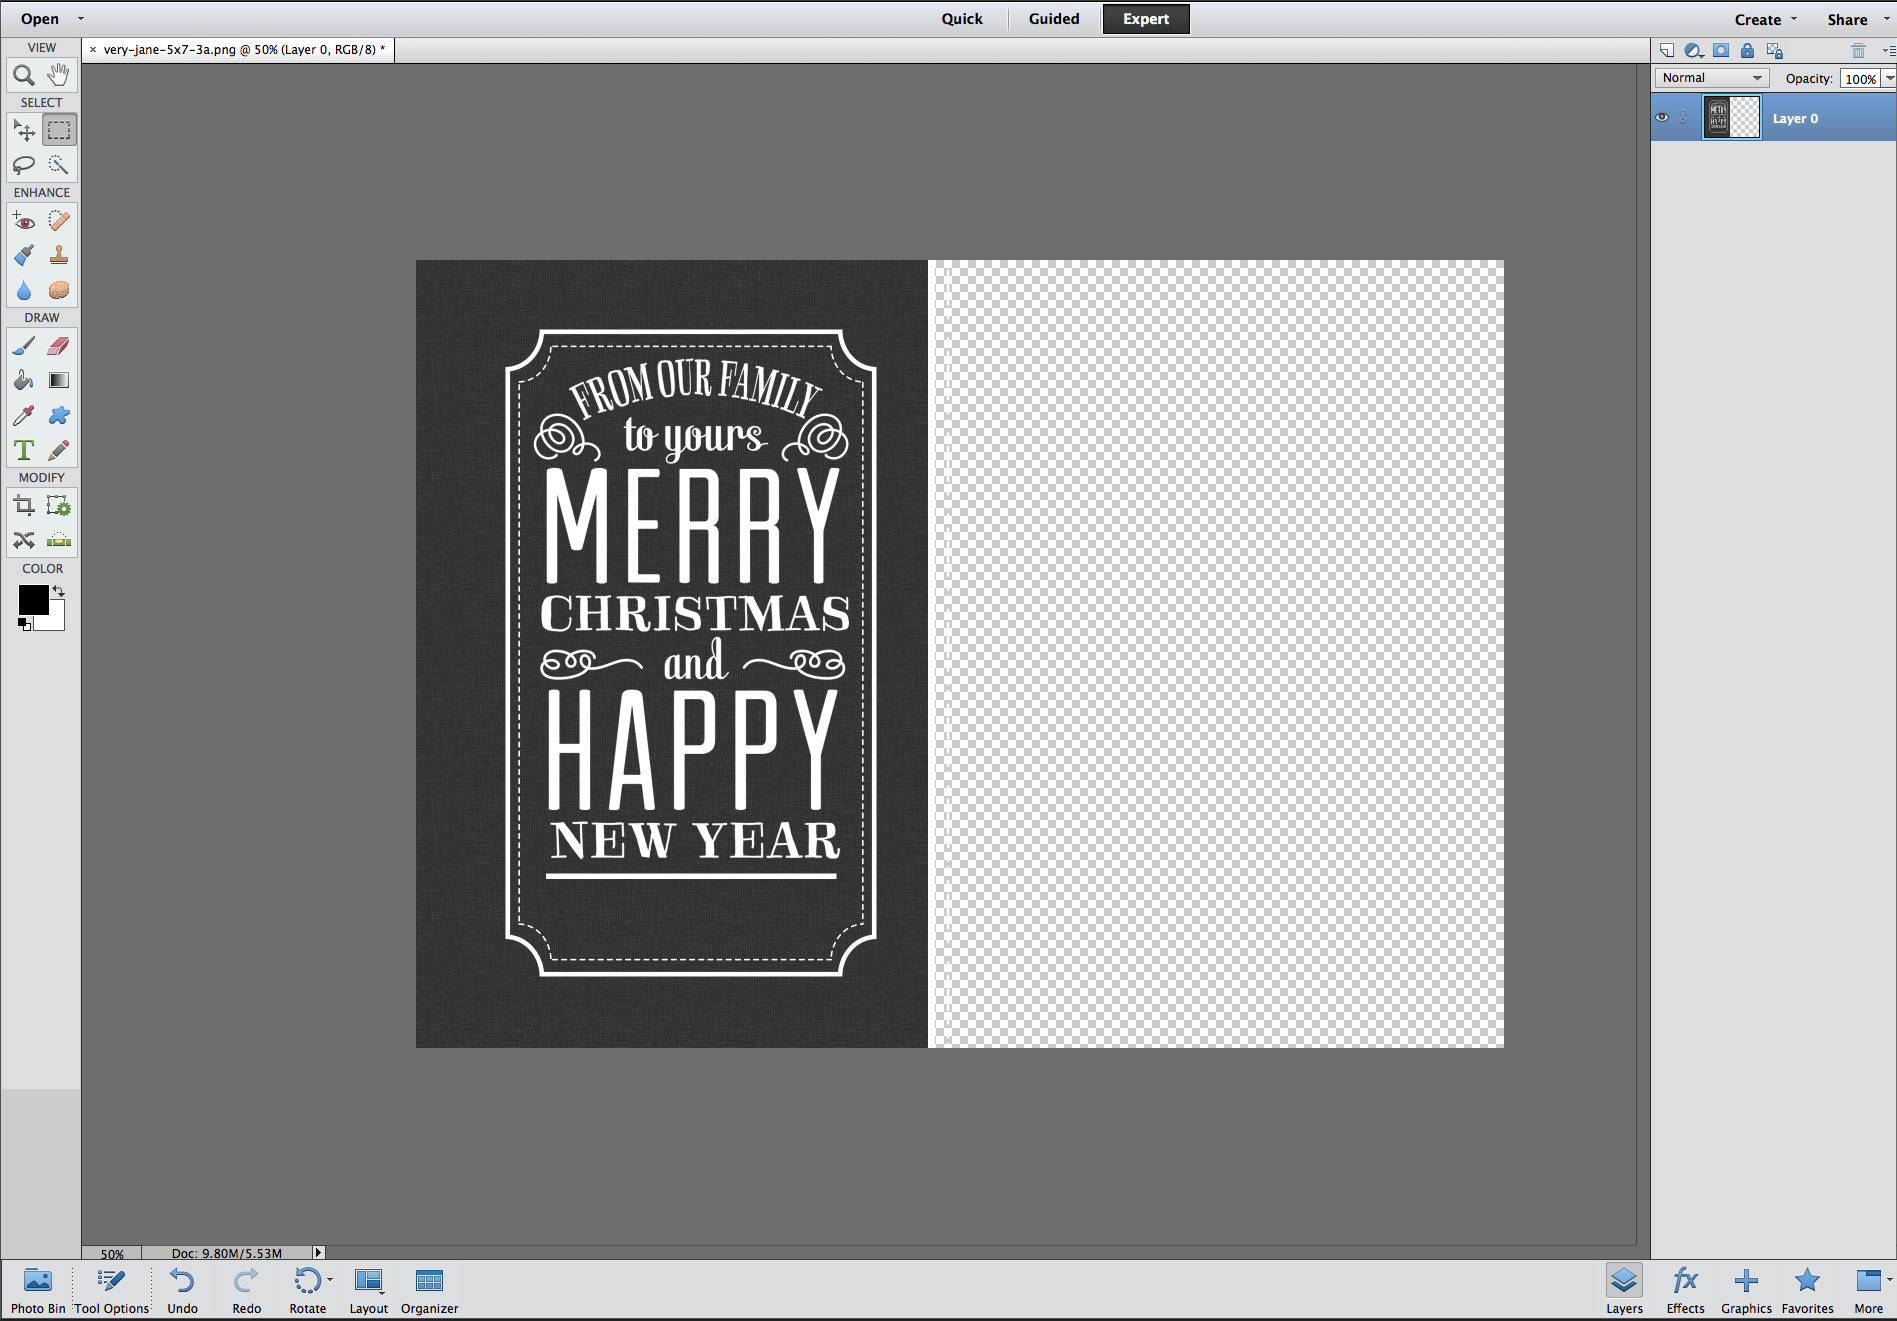The image size is (1897, 1321).
Task: Select the Quick Selection tool
Action: pyautogui.click(x=59, y=165)
